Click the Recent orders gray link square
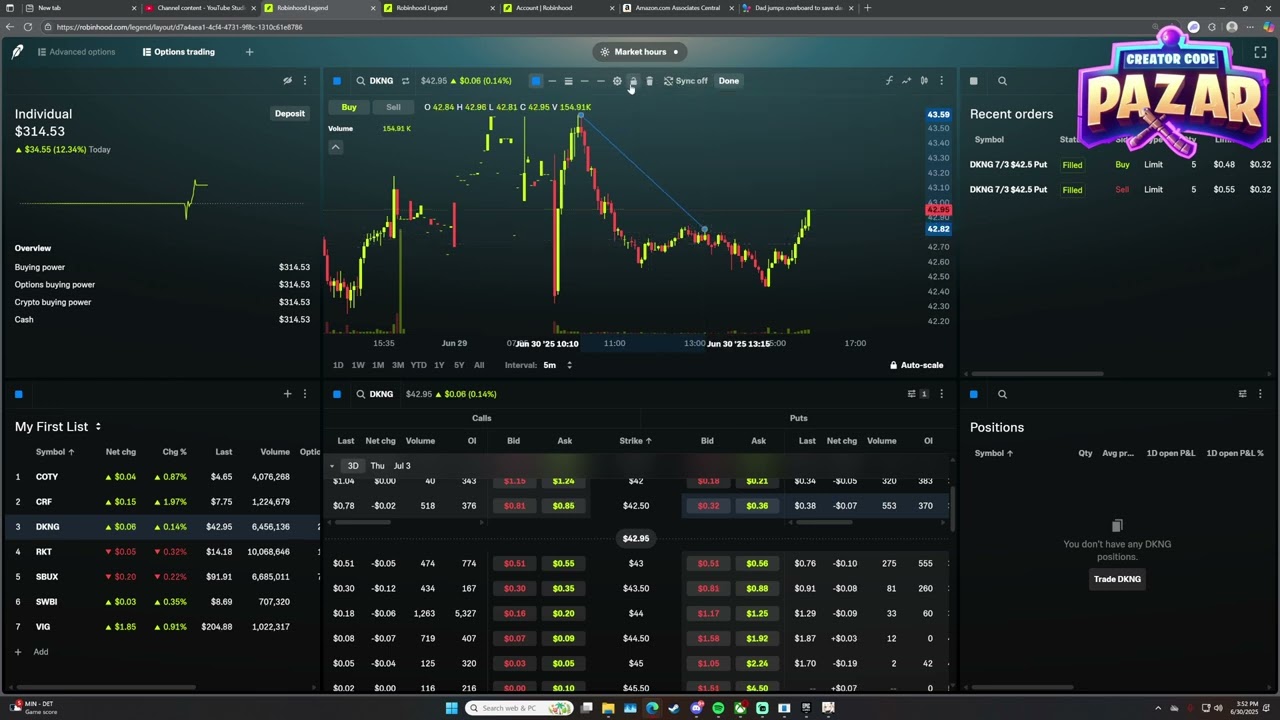The width and height of the screenshot is (1280, 720). click(x=974, y=81)
